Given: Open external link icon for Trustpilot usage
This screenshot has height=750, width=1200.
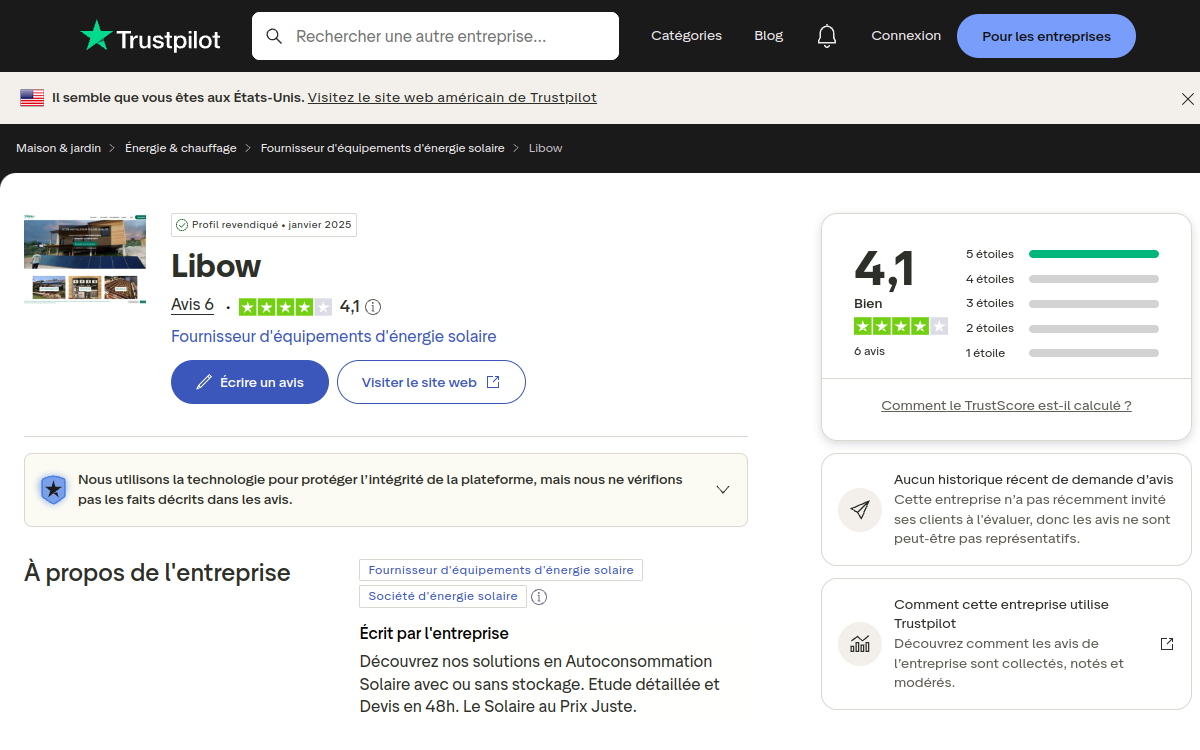Looking at the screenshot, I should pyautogui.click(x=1167, y=643).
